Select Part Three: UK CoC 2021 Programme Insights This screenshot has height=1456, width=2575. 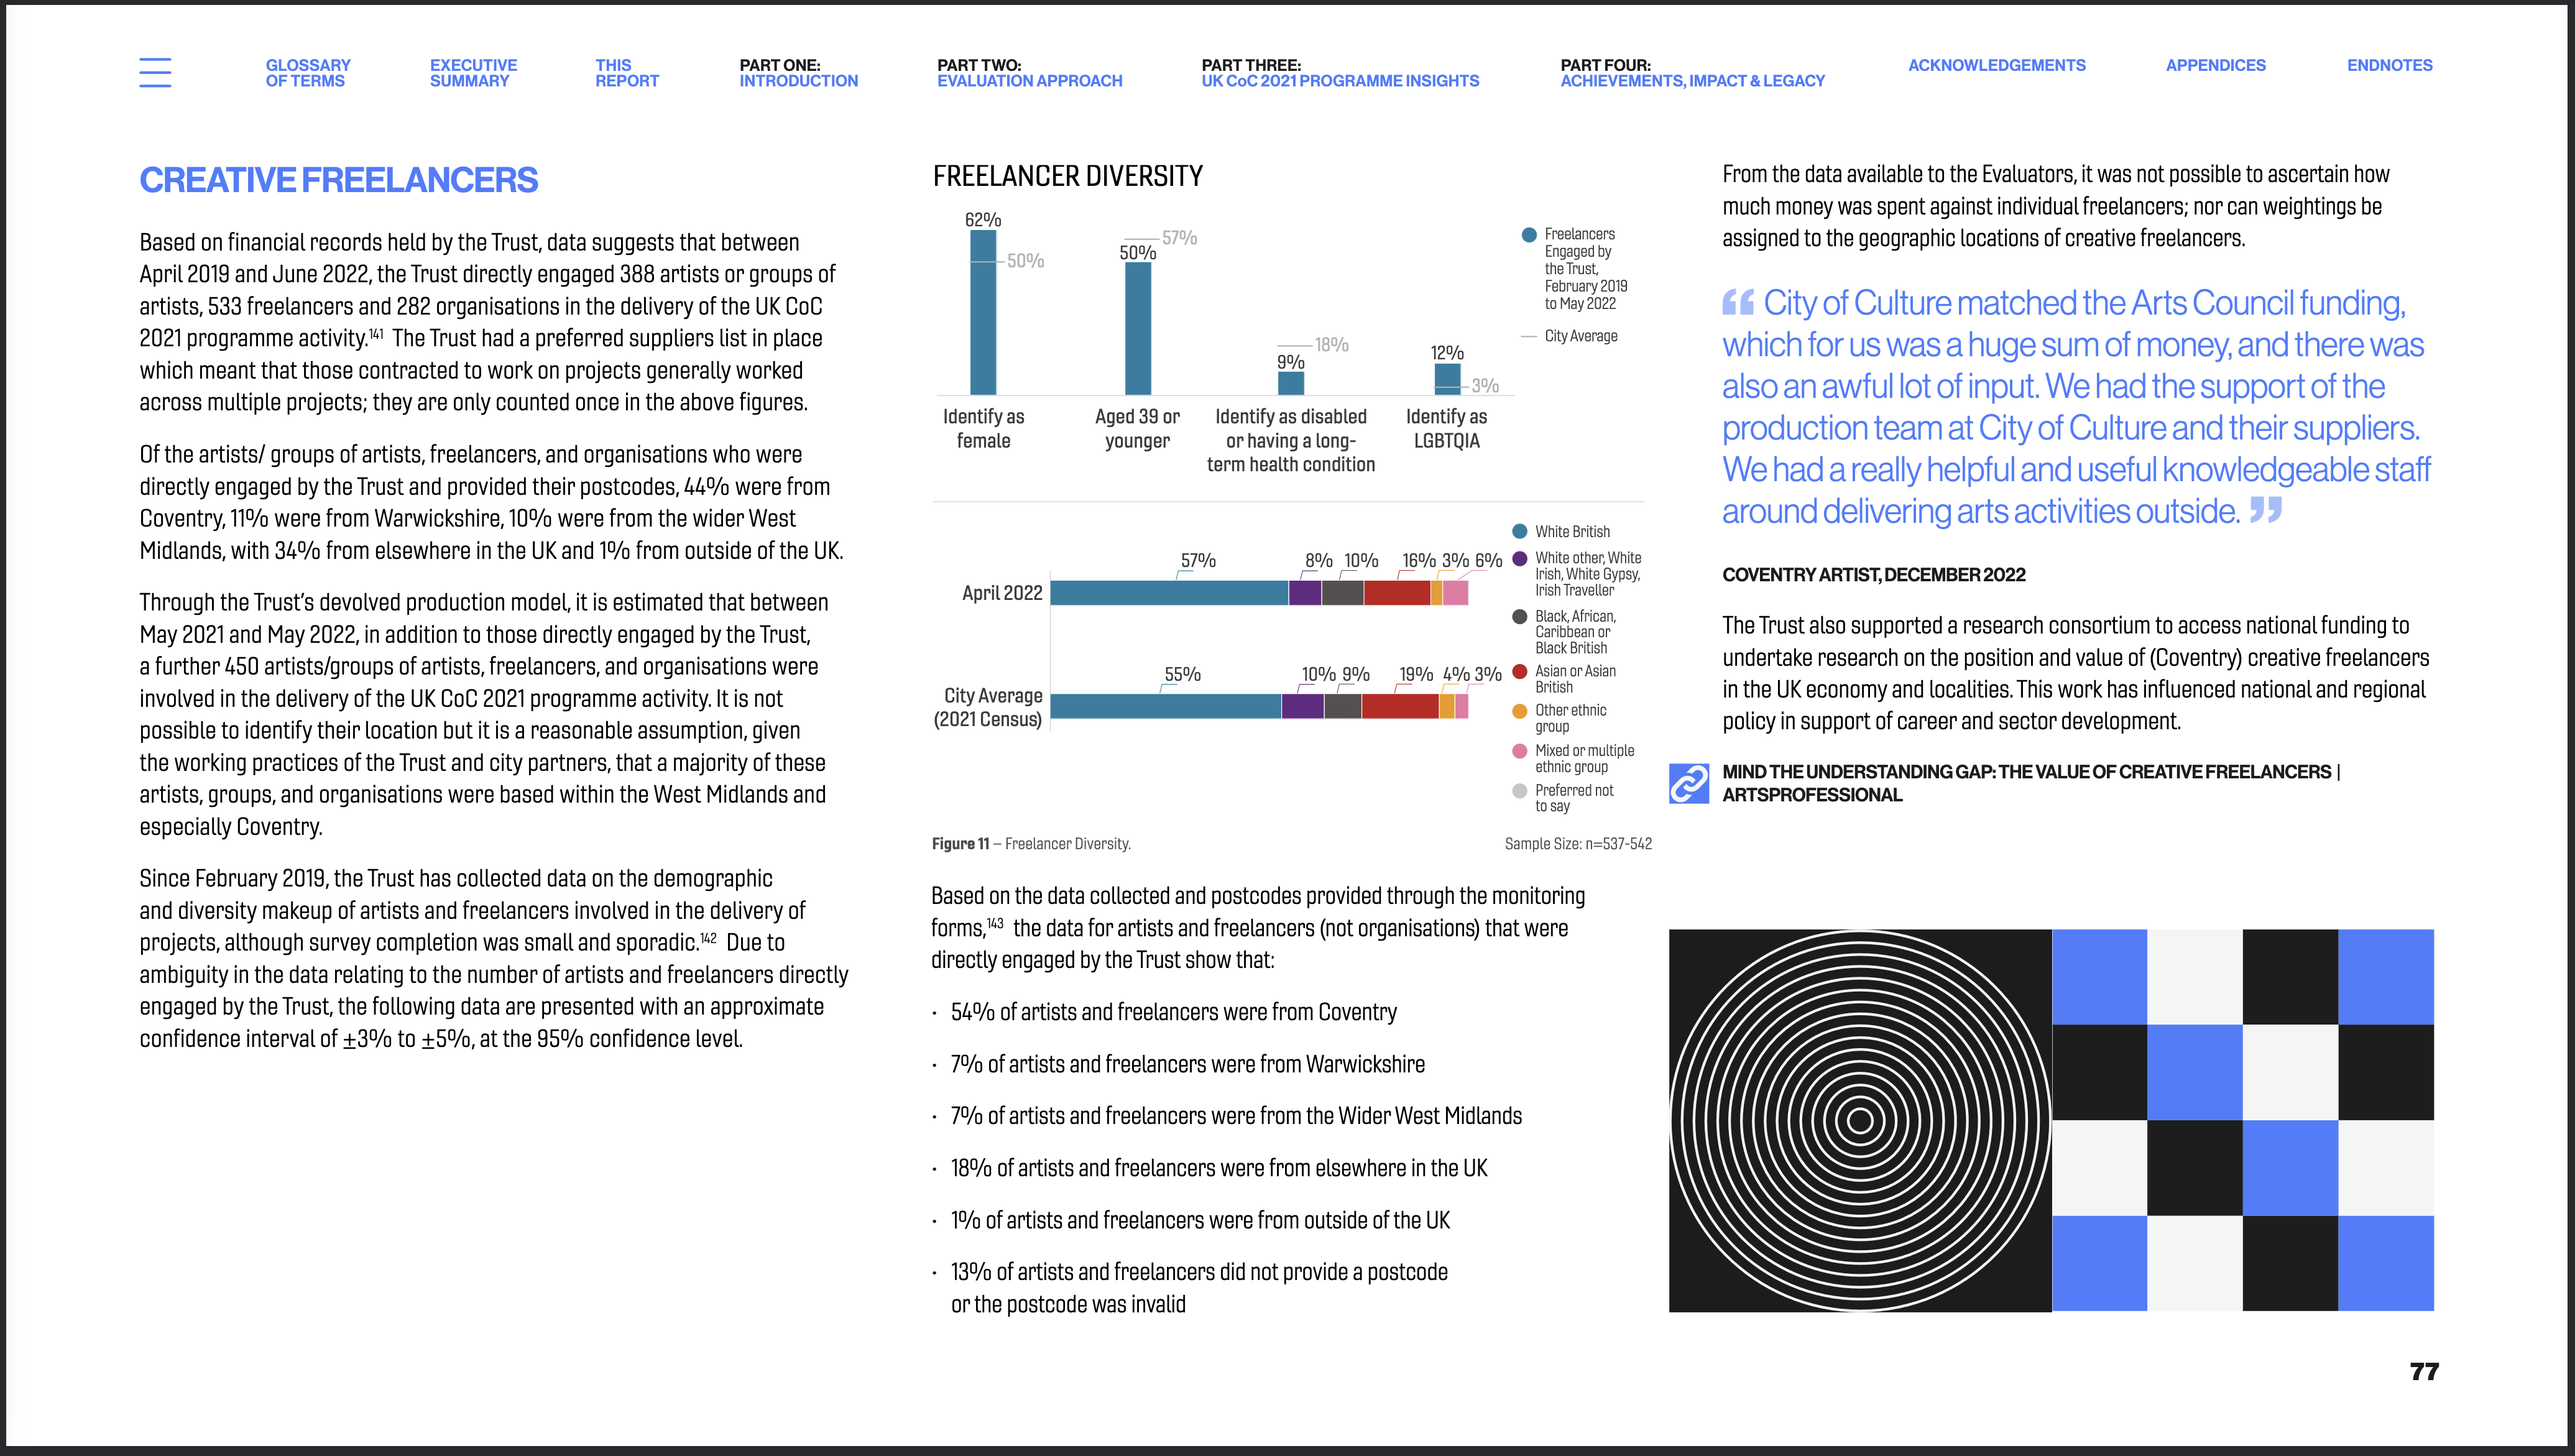[1339, 73]
